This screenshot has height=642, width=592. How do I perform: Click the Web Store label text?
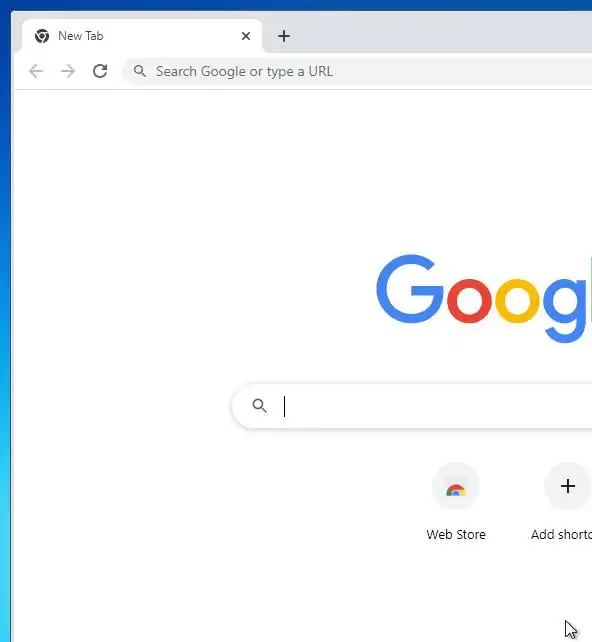456,535
